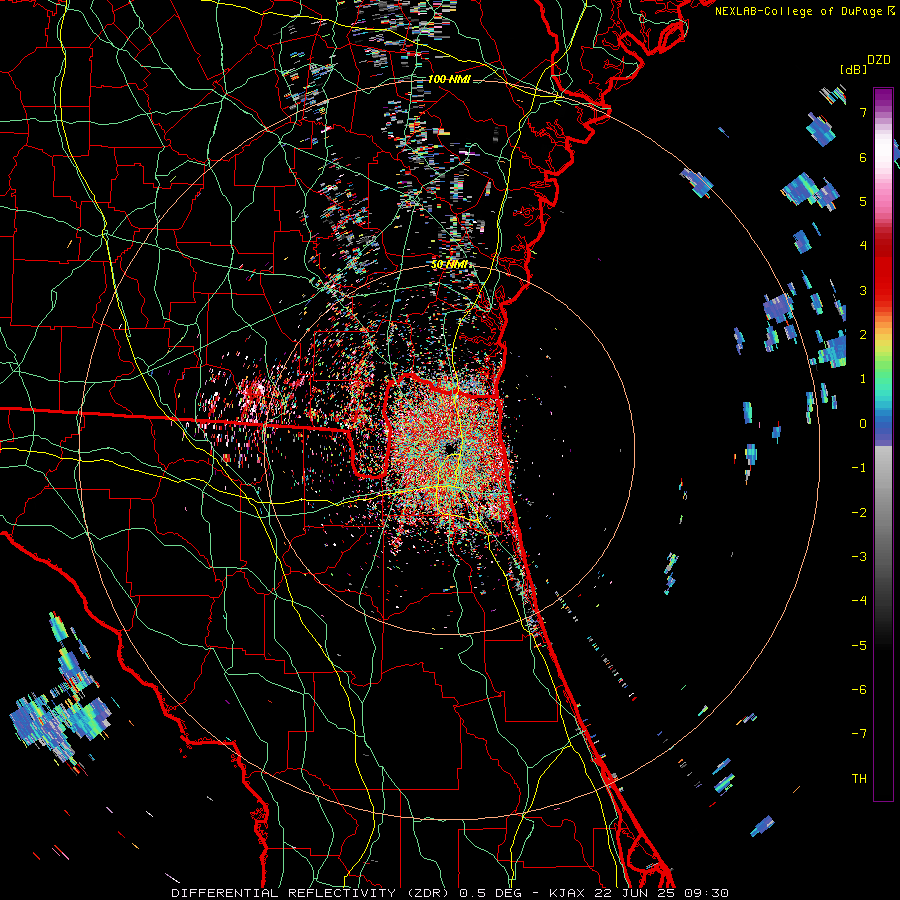This screenshot has width=900, height=900.
Task: Click the 100 NMI range ring label
Action: point(449,79)
